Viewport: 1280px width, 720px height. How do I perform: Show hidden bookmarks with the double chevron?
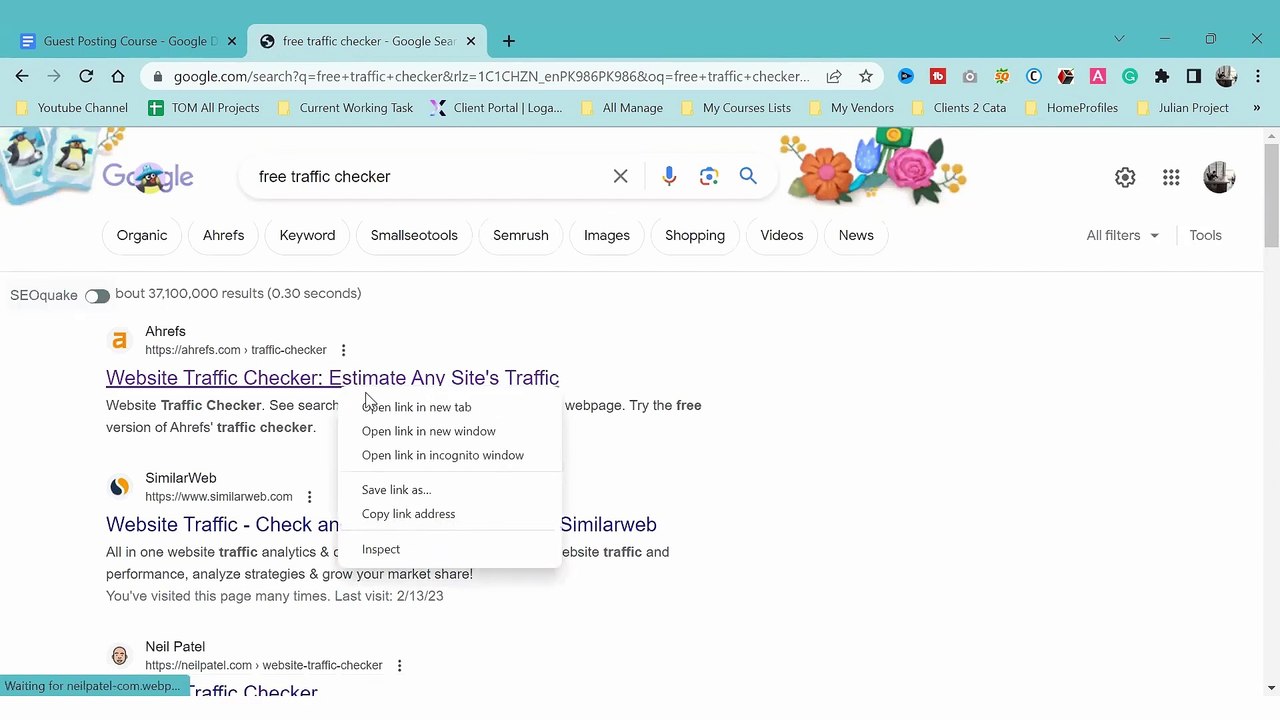[1257, 108]
